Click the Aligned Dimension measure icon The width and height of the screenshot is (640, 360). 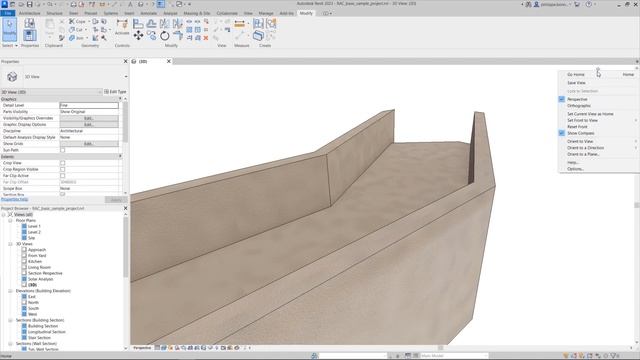240,24
